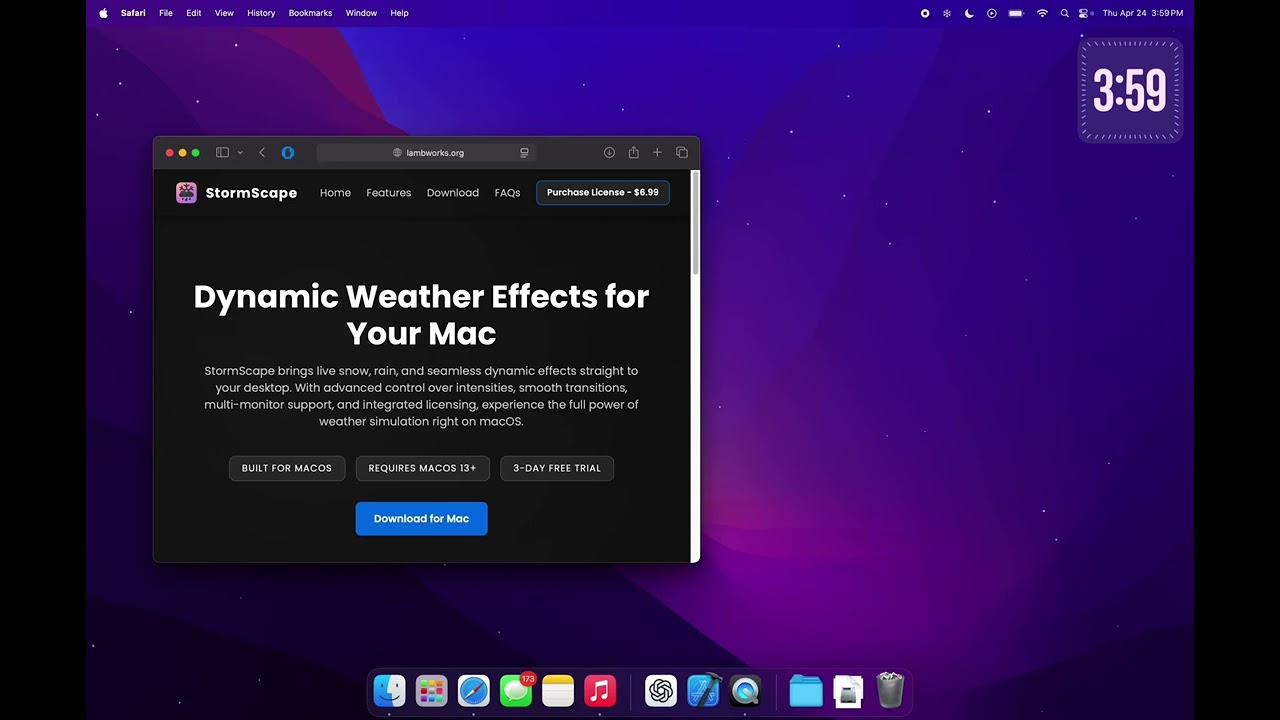Screen dimensions: 1280x720
Task: Open the blue folder in the Dock
Action: point(806,691)
